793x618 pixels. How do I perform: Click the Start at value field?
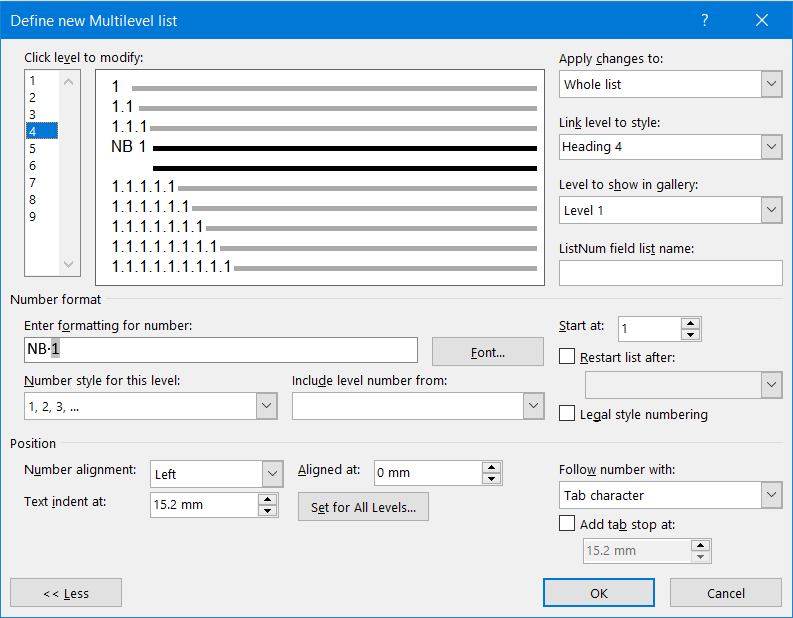click(x=649, y=329)
